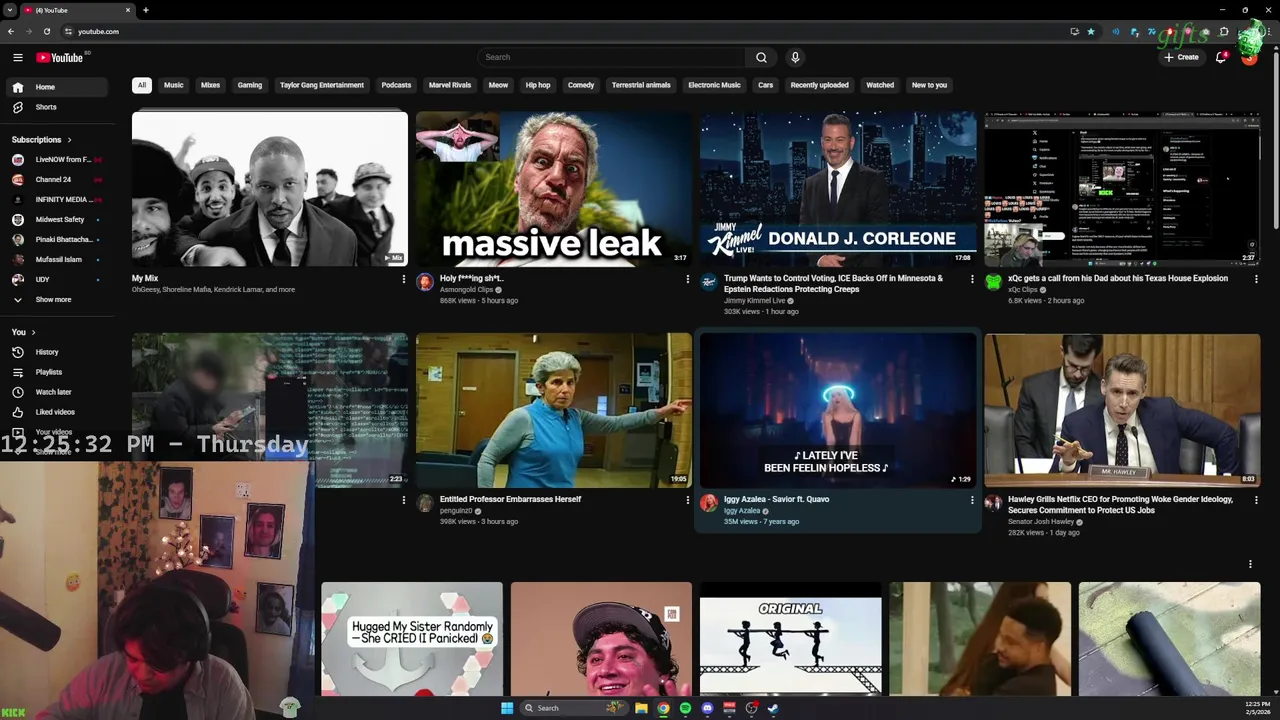Click the Windows taskbar Search box
The image size is (1280, 720).
point(573,708)
